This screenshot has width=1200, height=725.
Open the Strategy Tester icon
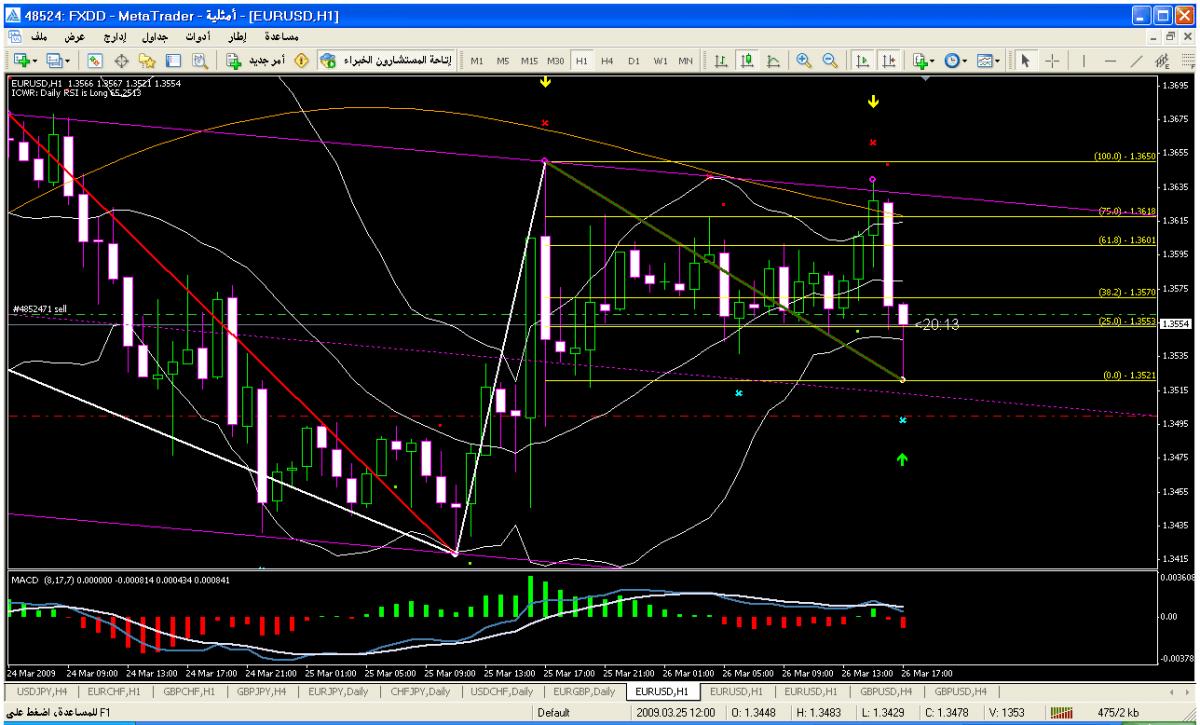[199, 60]
